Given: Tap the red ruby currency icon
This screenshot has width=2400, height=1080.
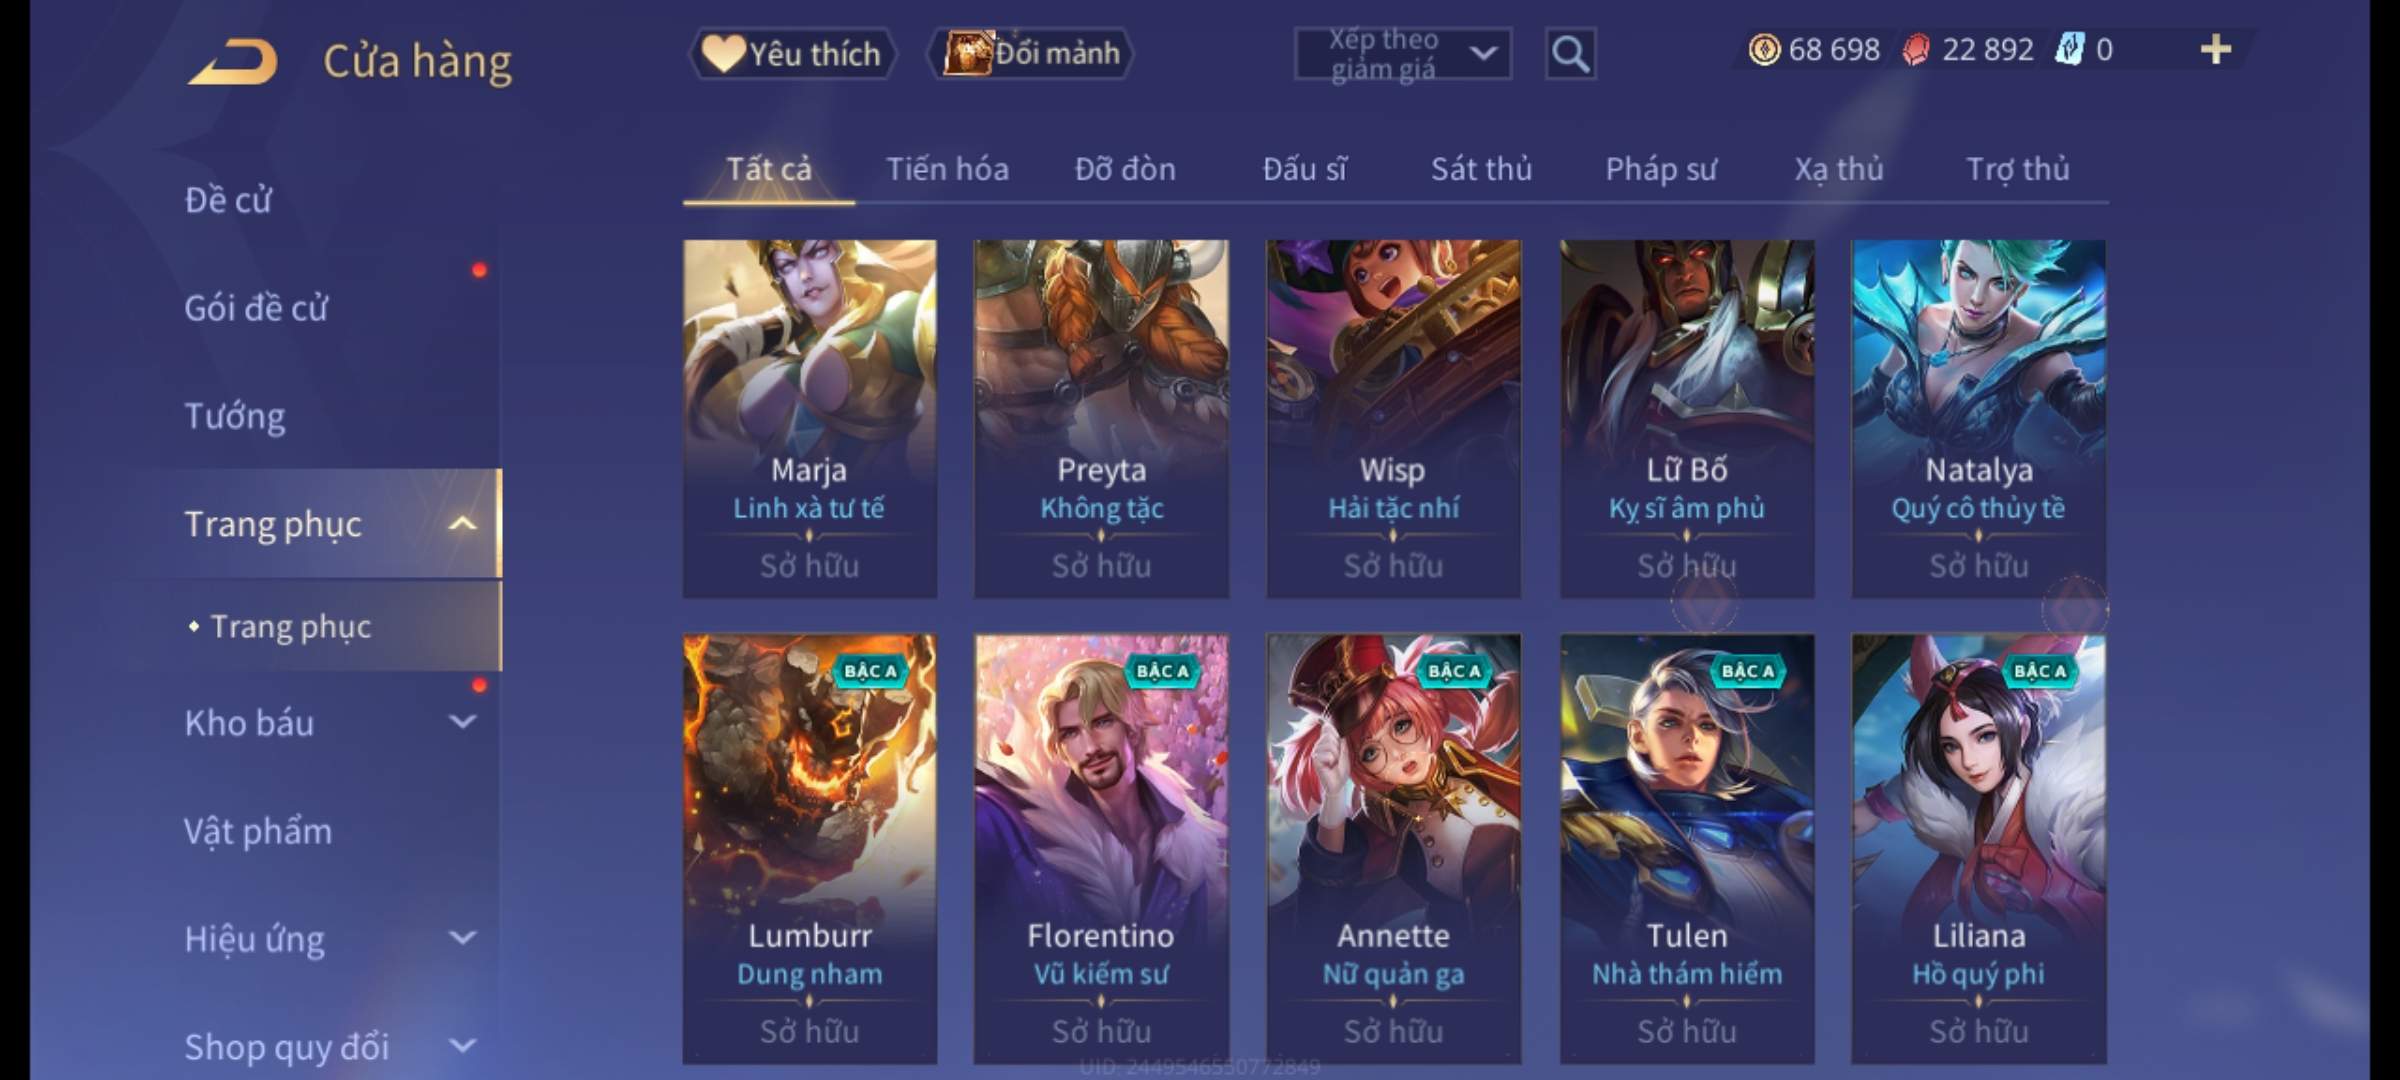Looking at the screenshot, I should [1916, 49].
